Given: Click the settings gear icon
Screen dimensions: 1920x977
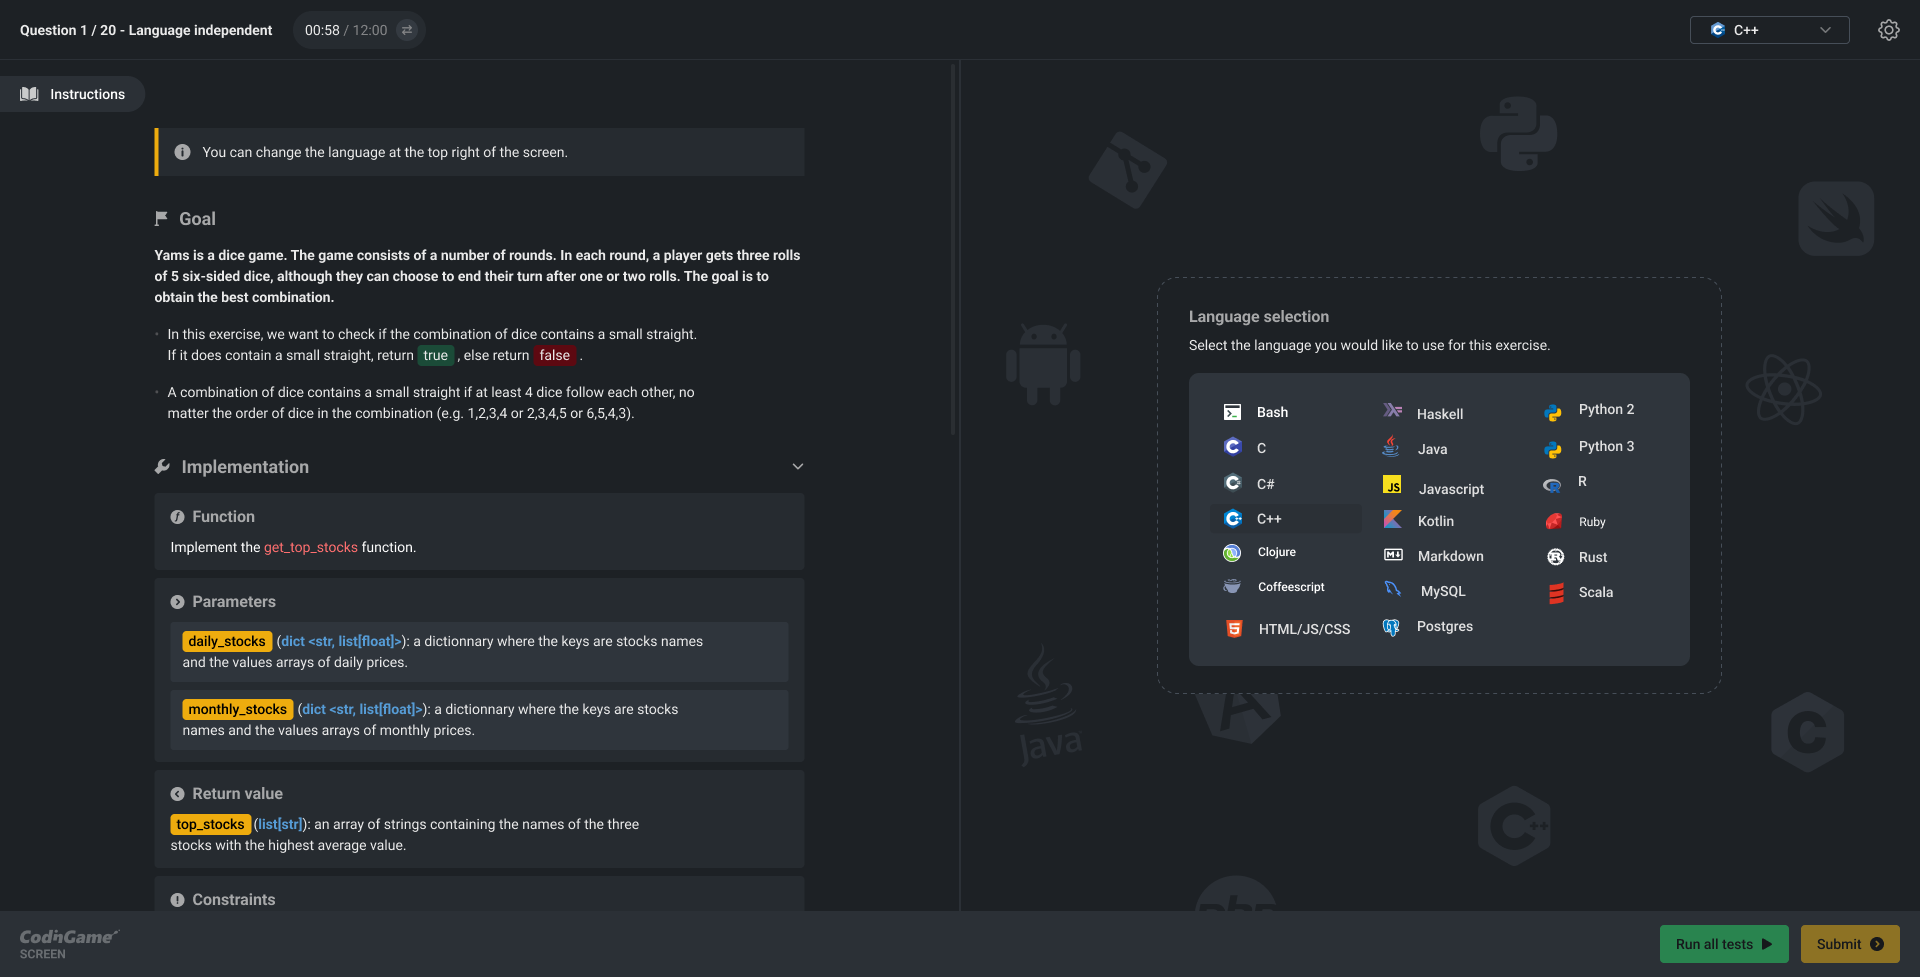Looking at the screenshot, I should (1888, 30).
